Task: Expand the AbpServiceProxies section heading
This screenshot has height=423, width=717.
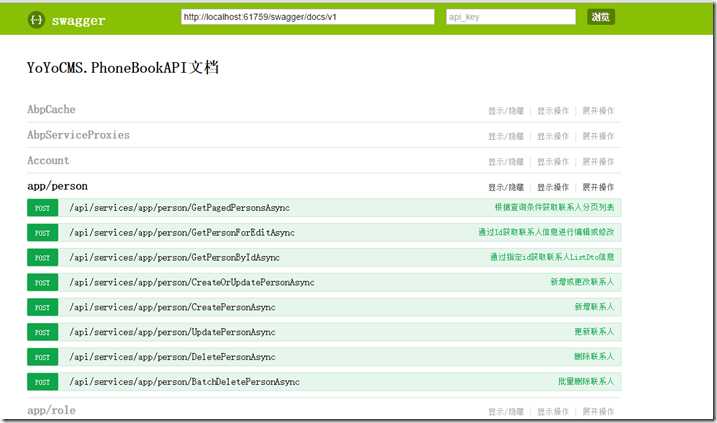Action: click(78, 135)
